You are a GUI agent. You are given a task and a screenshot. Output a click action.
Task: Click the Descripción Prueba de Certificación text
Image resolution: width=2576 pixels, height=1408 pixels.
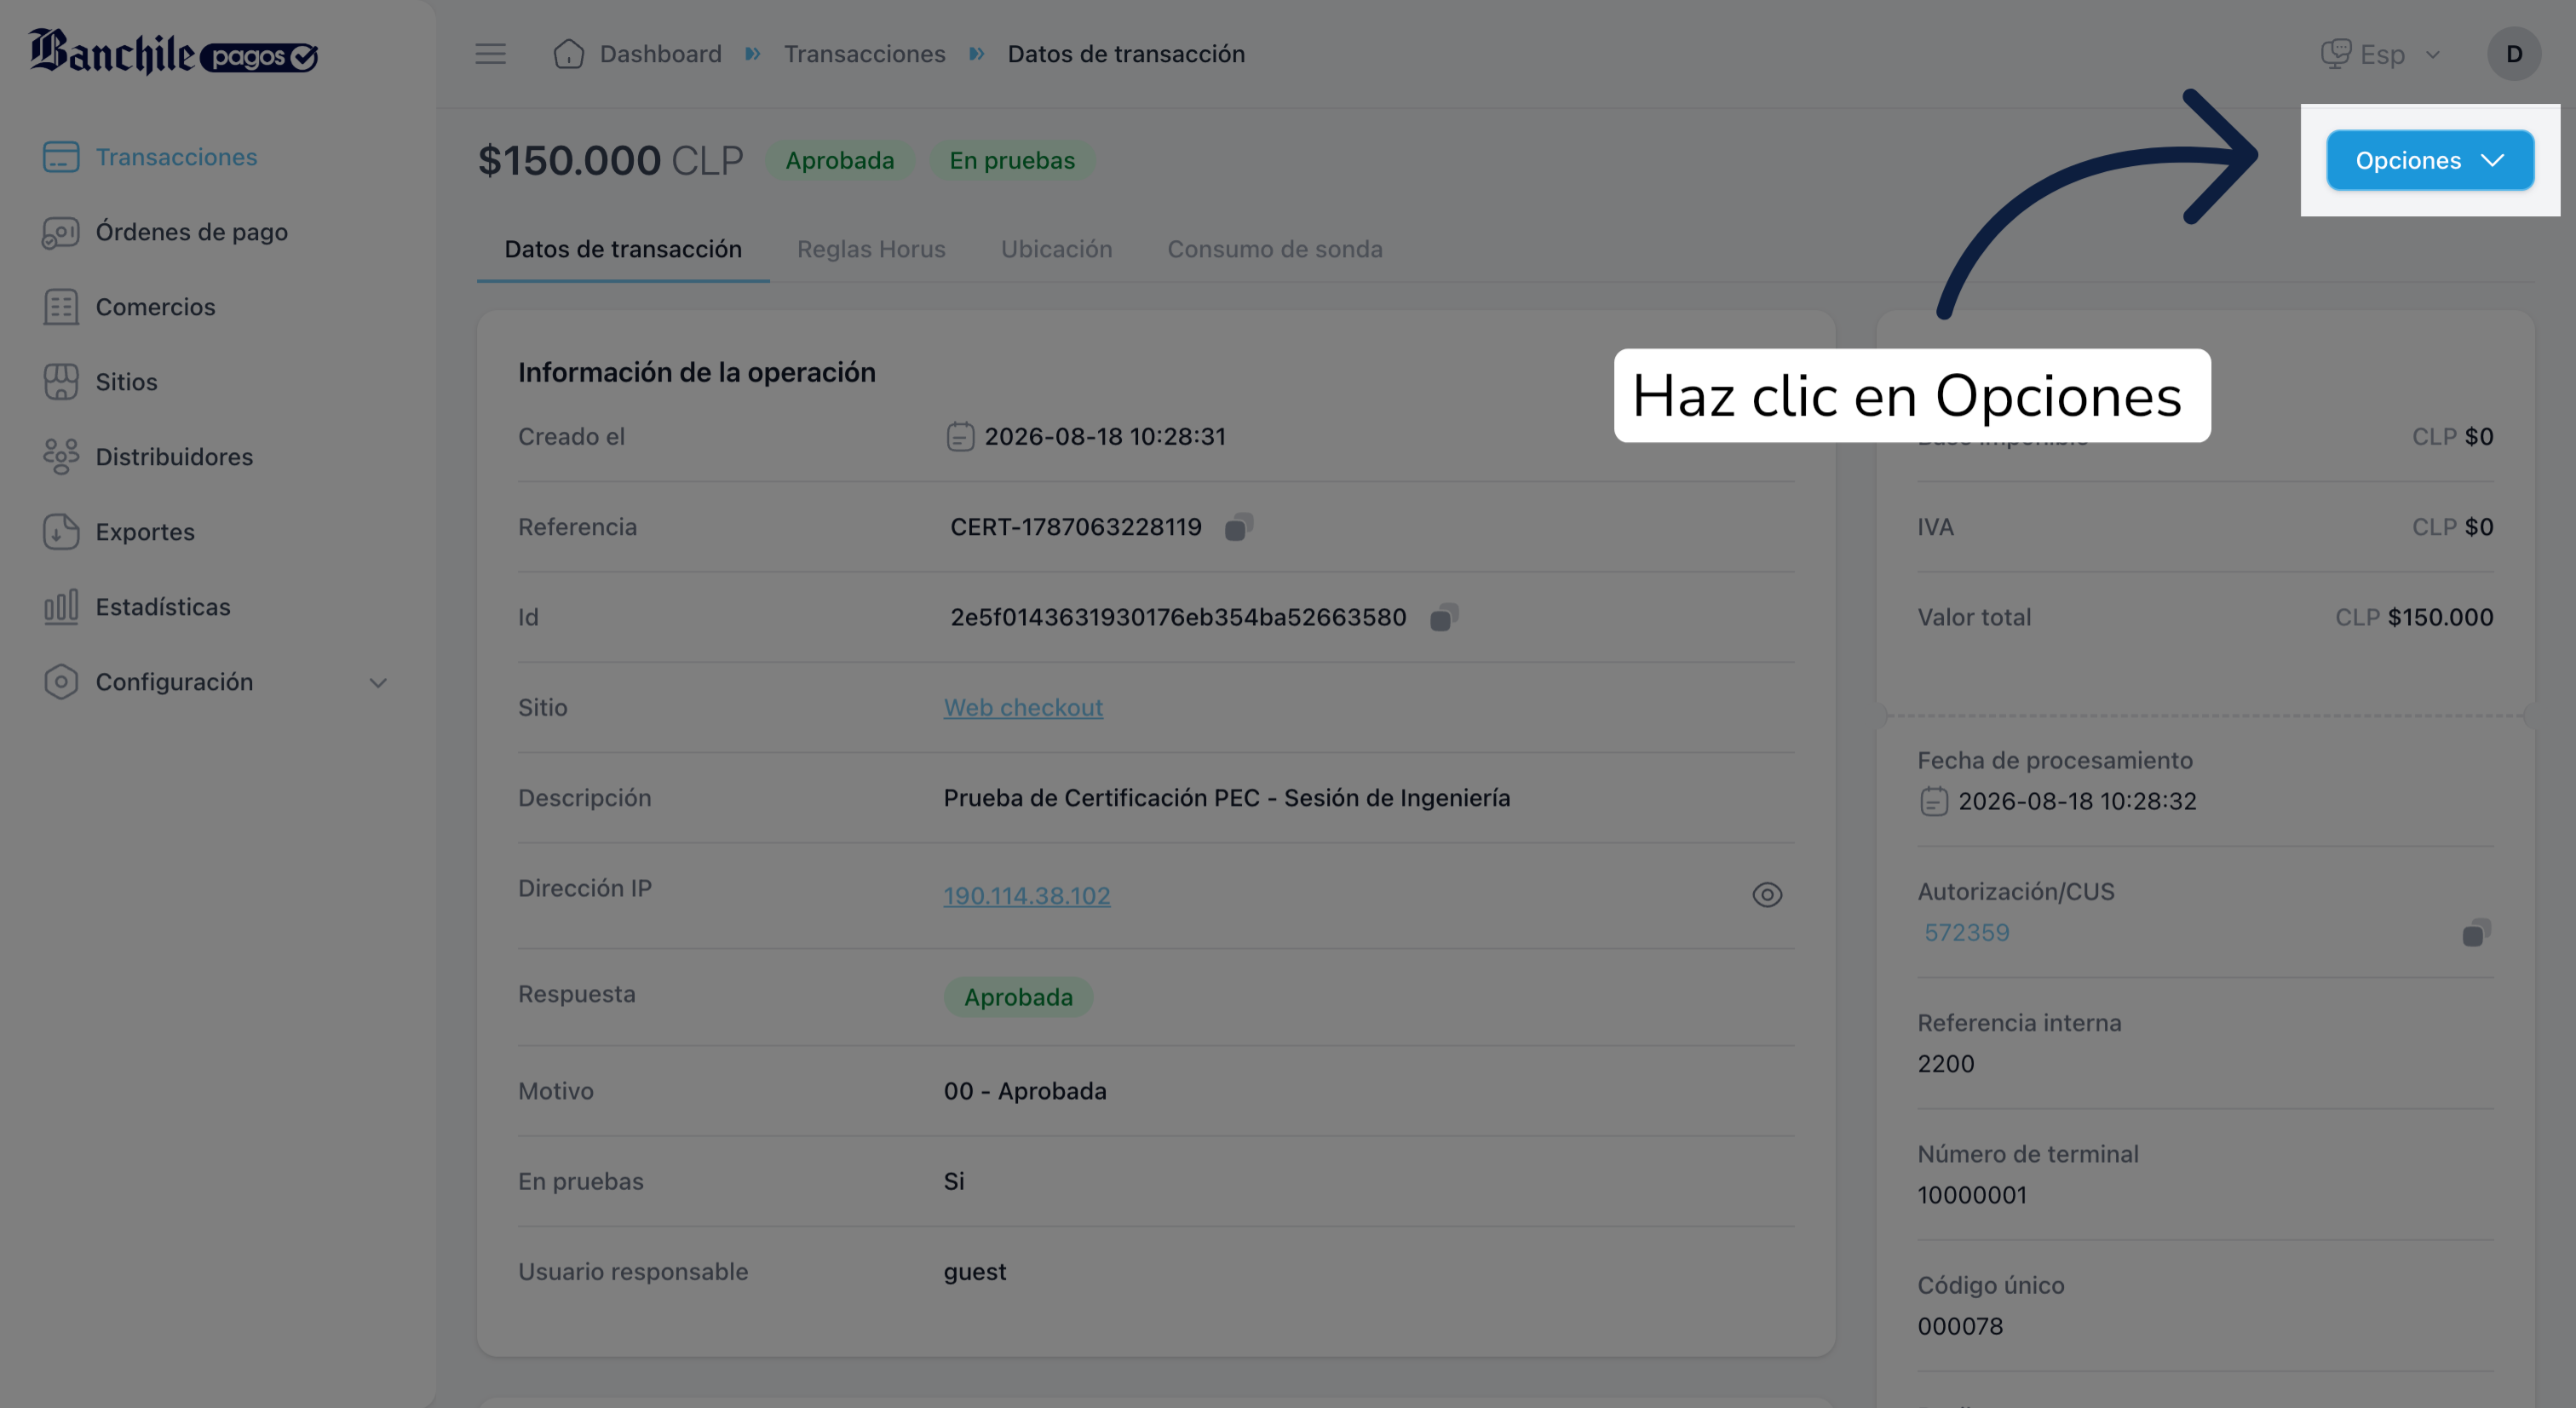1227,798
